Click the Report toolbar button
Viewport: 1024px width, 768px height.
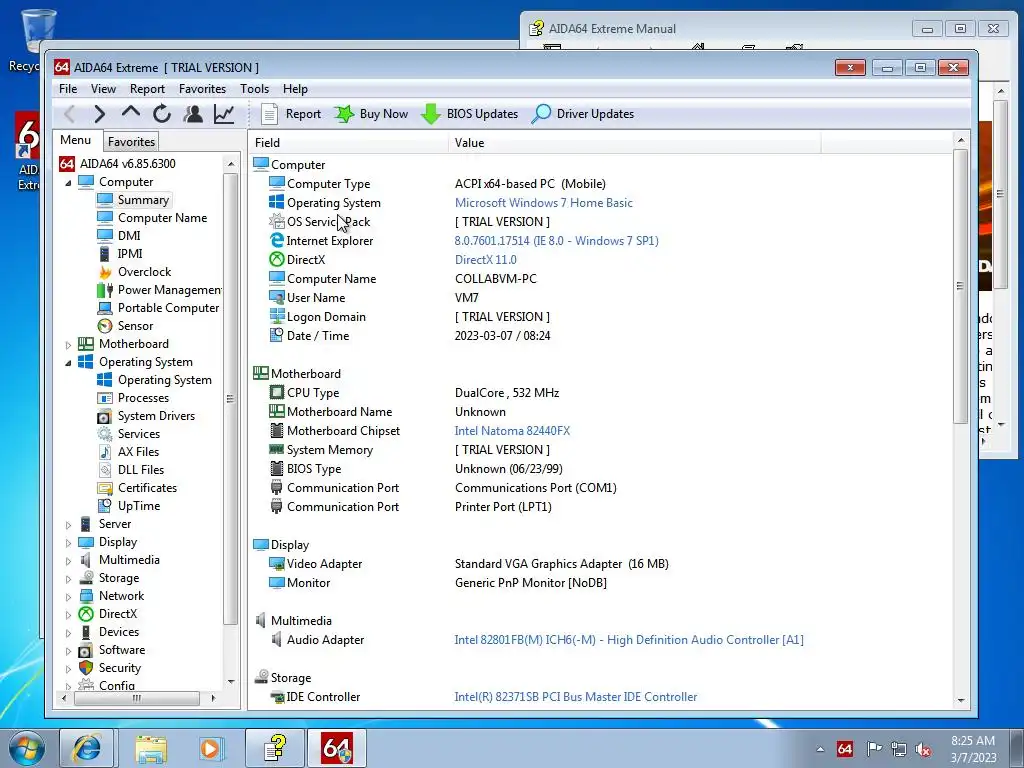tap(291, 114)
